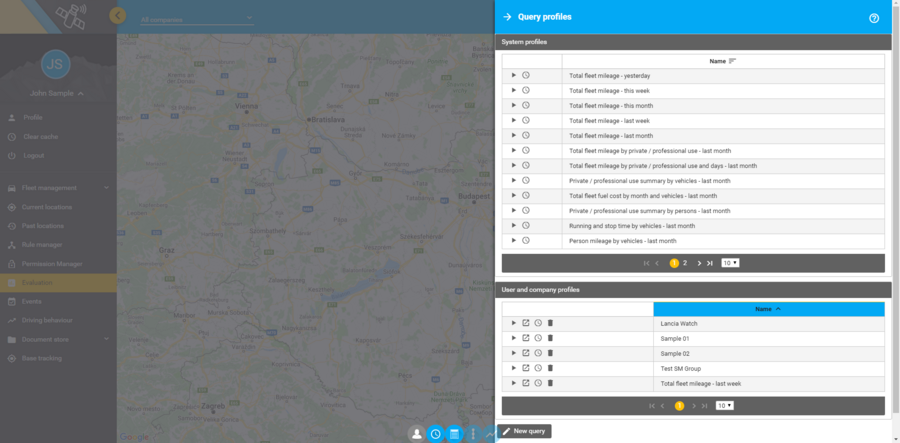Open the schedule clock for Test SM Group

(x=538, y=368)
